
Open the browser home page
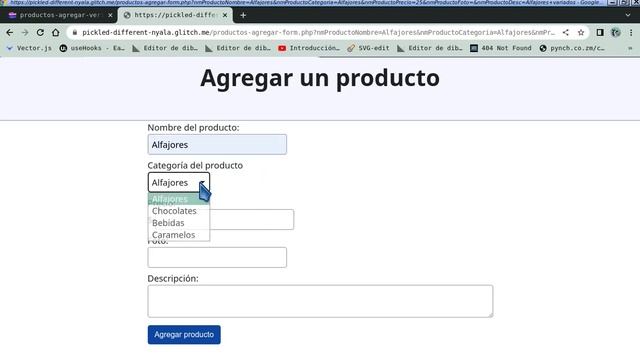click(x=56, y=32)
